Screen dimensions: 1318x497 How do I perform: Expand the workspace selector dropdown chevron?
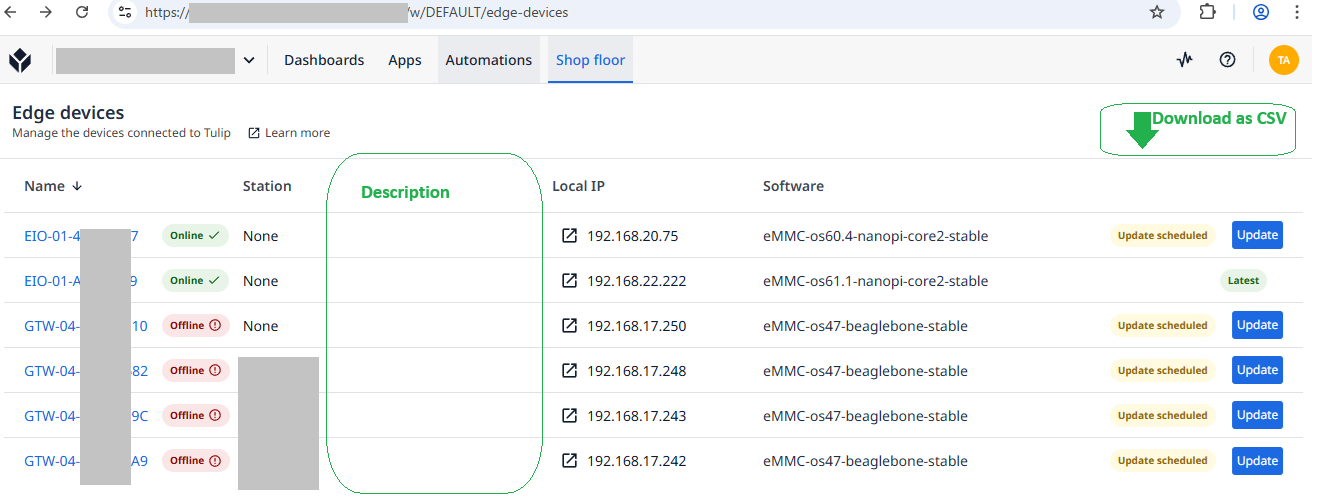pos(249,61)
